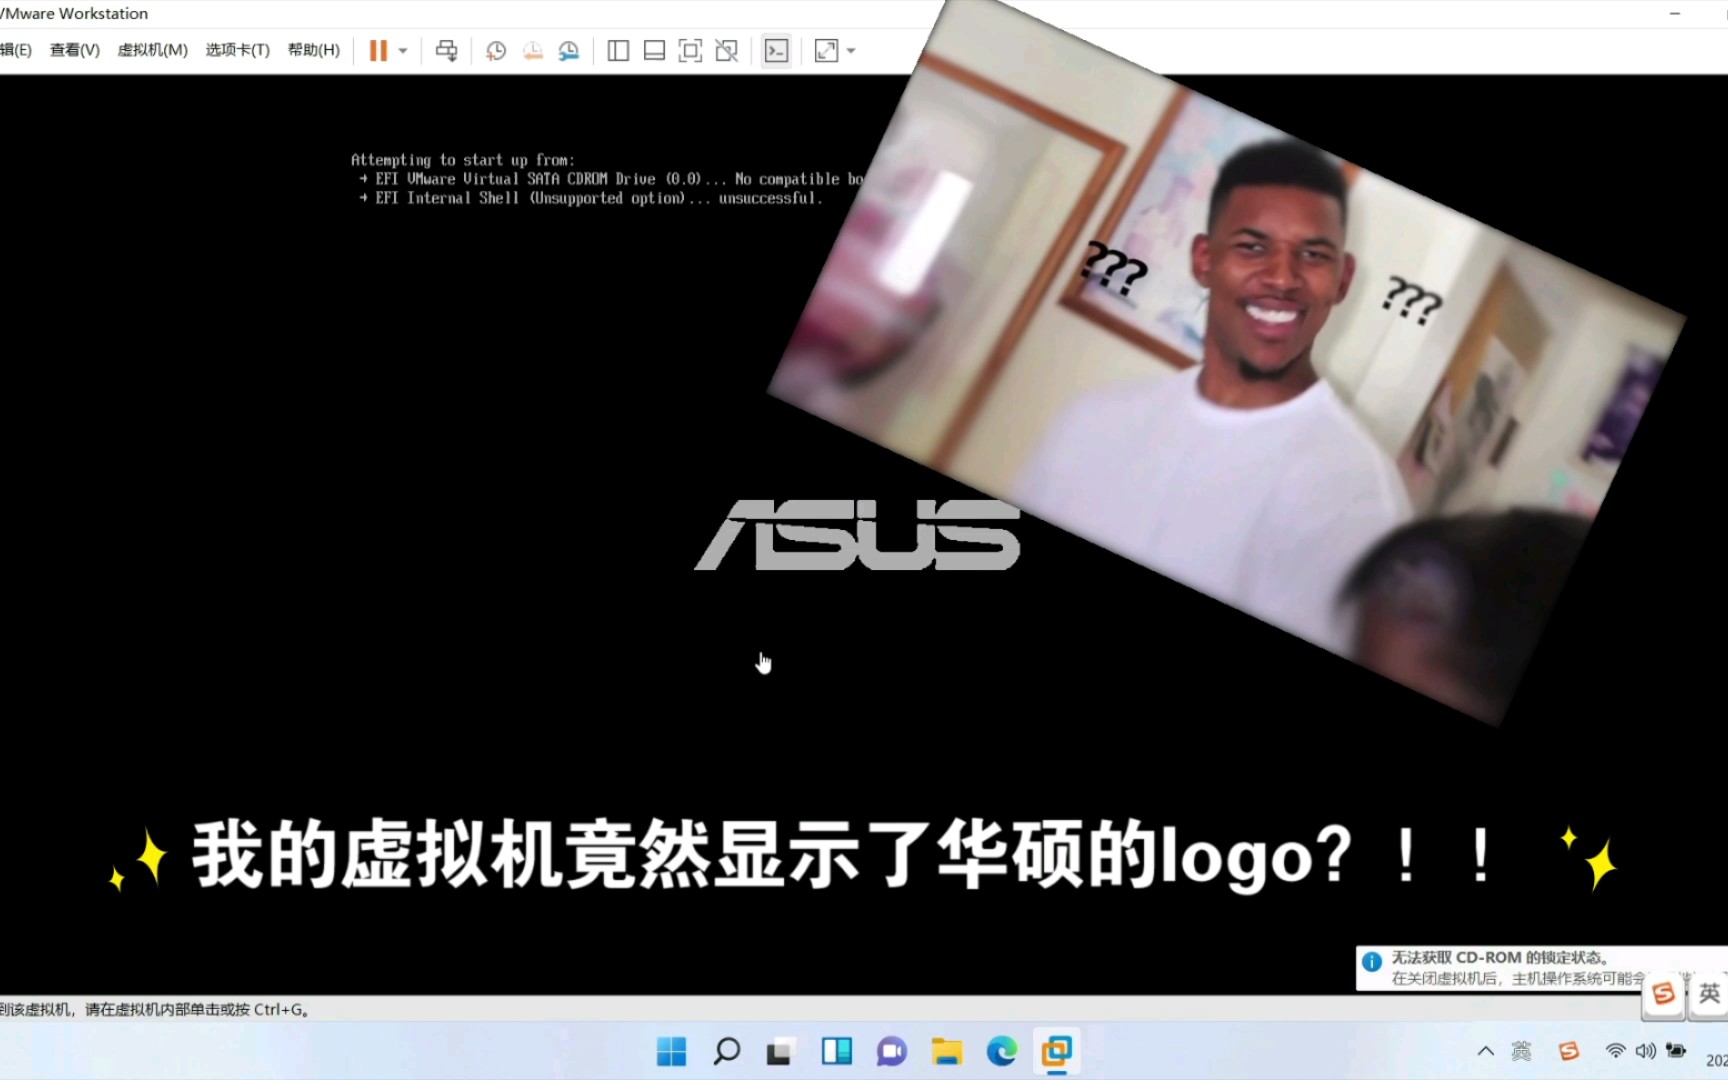Open the Windows Start menu
This screenshot has height=1080, width=1728.
coord(671,1051)
